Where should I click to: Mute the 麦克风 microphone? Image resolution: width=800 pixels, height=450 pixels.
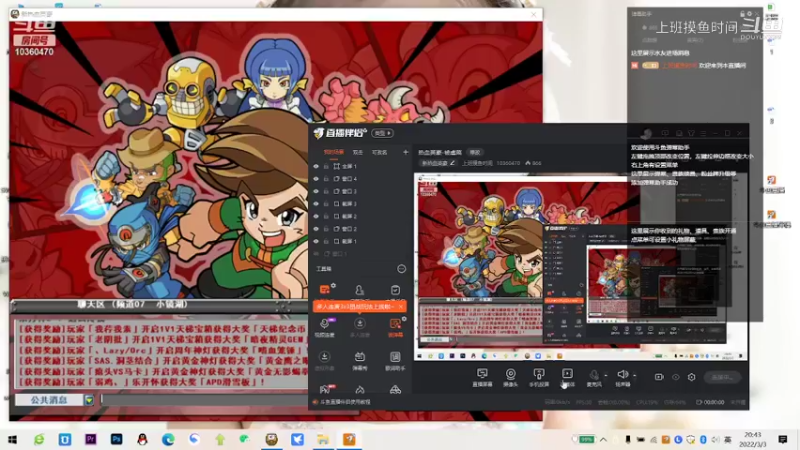tap(594, 378)
